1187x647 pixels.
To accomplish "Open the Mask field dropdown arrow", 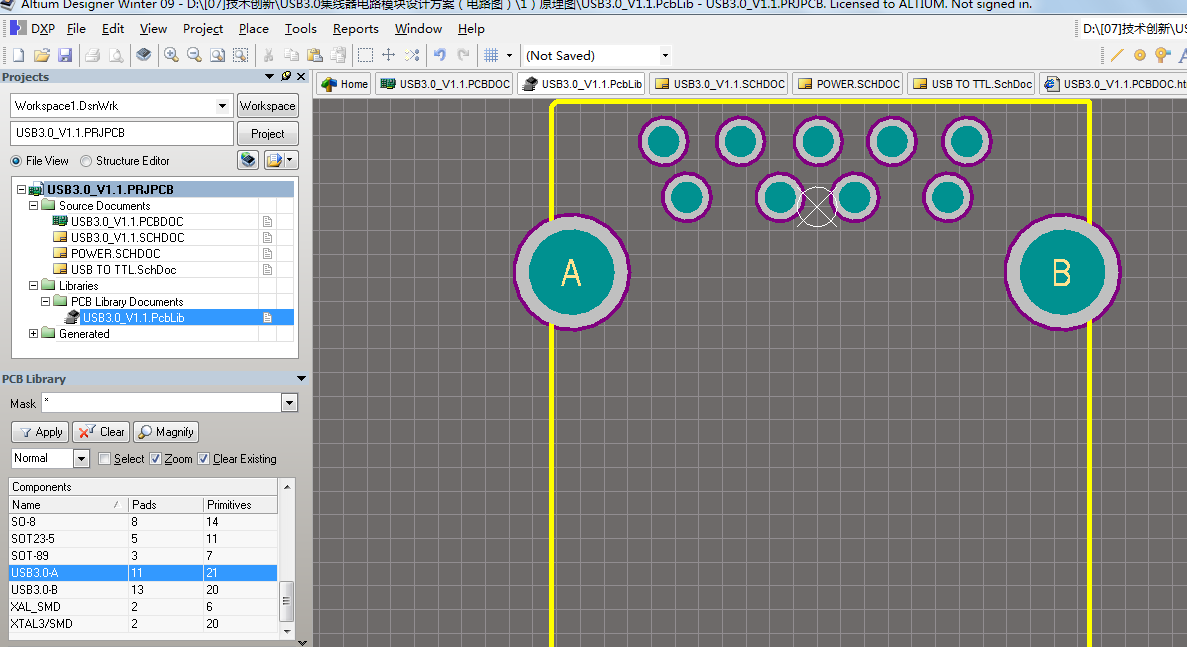I will pos(289,403).
